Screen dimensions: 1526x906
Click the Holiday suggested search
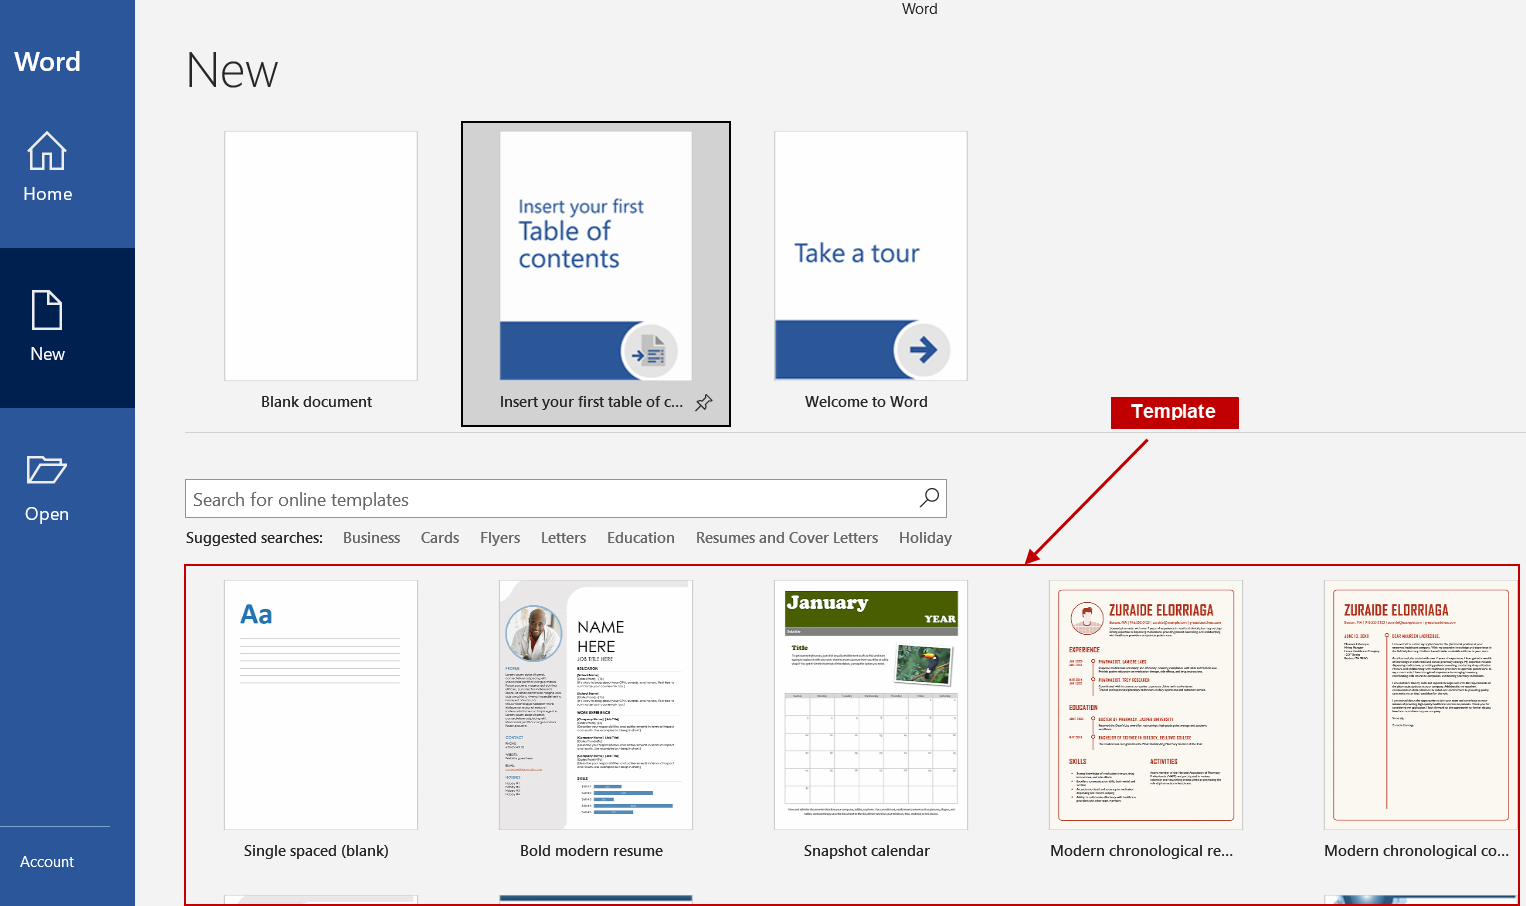[925, 538]
